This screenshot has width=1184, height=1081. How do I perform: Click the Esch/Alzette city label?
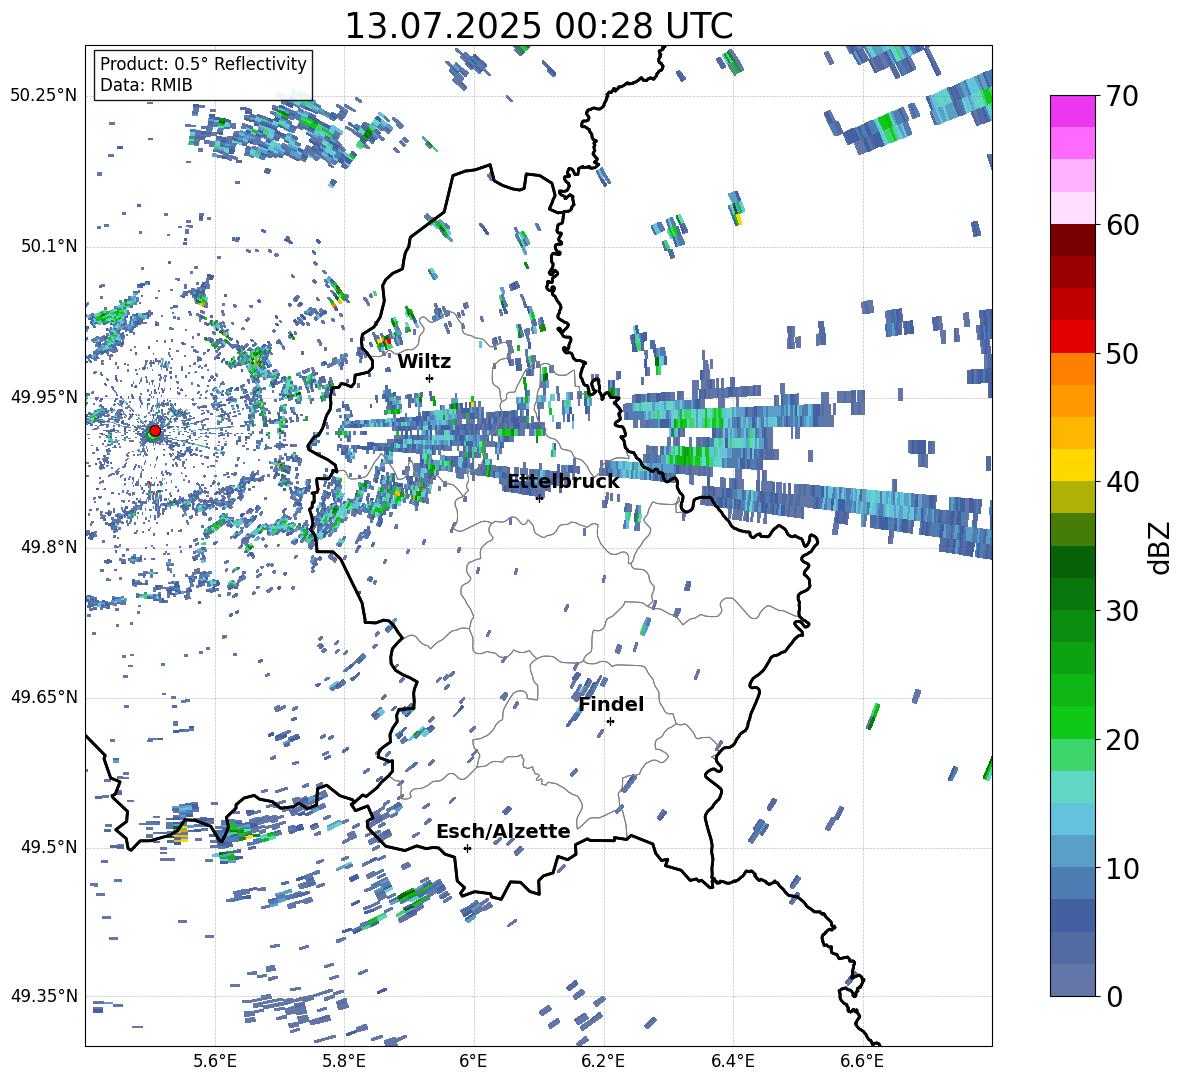[x=503, y=831]
